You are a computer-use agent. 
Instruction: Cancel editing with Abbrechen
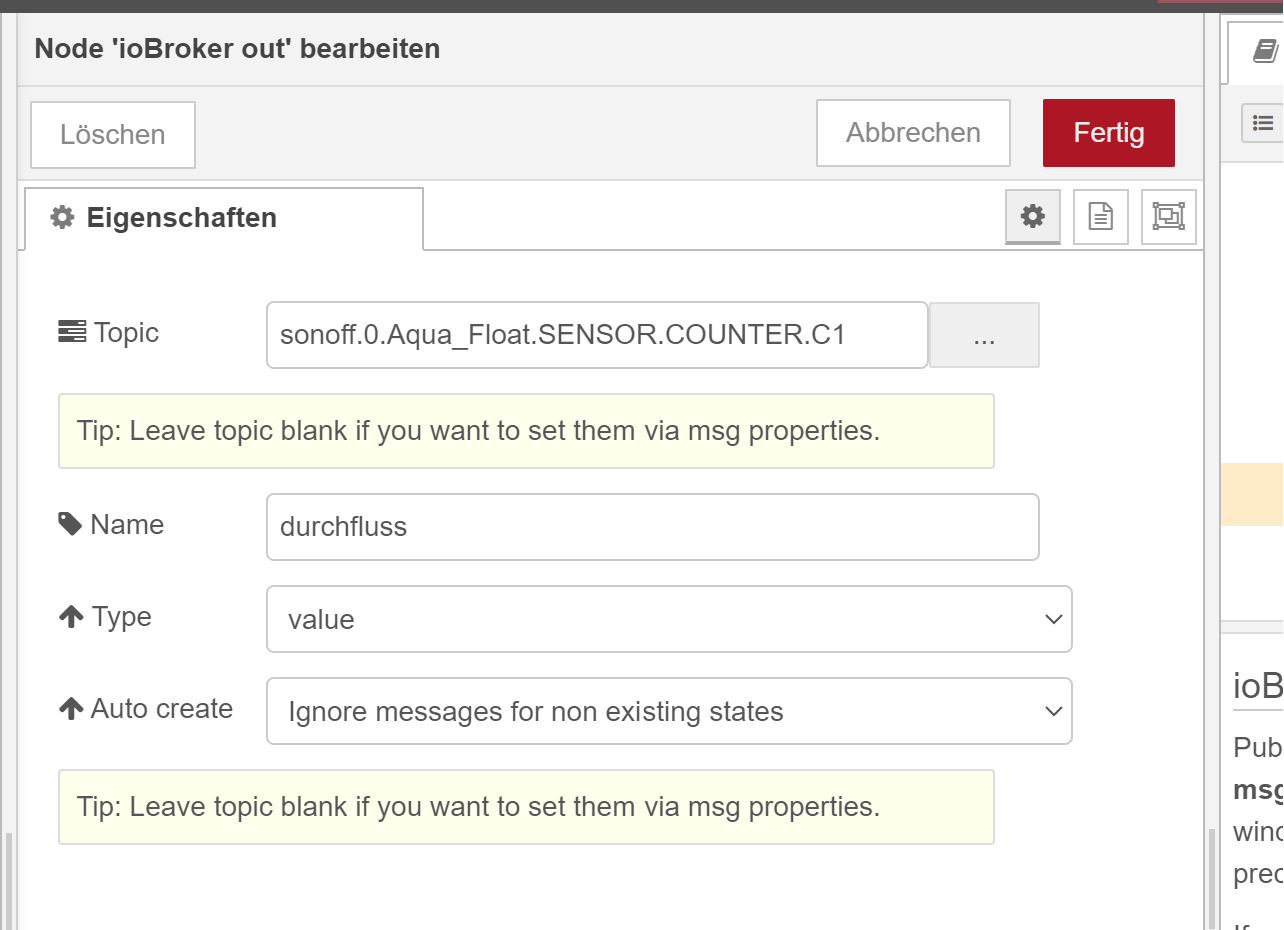pos(913,133)
